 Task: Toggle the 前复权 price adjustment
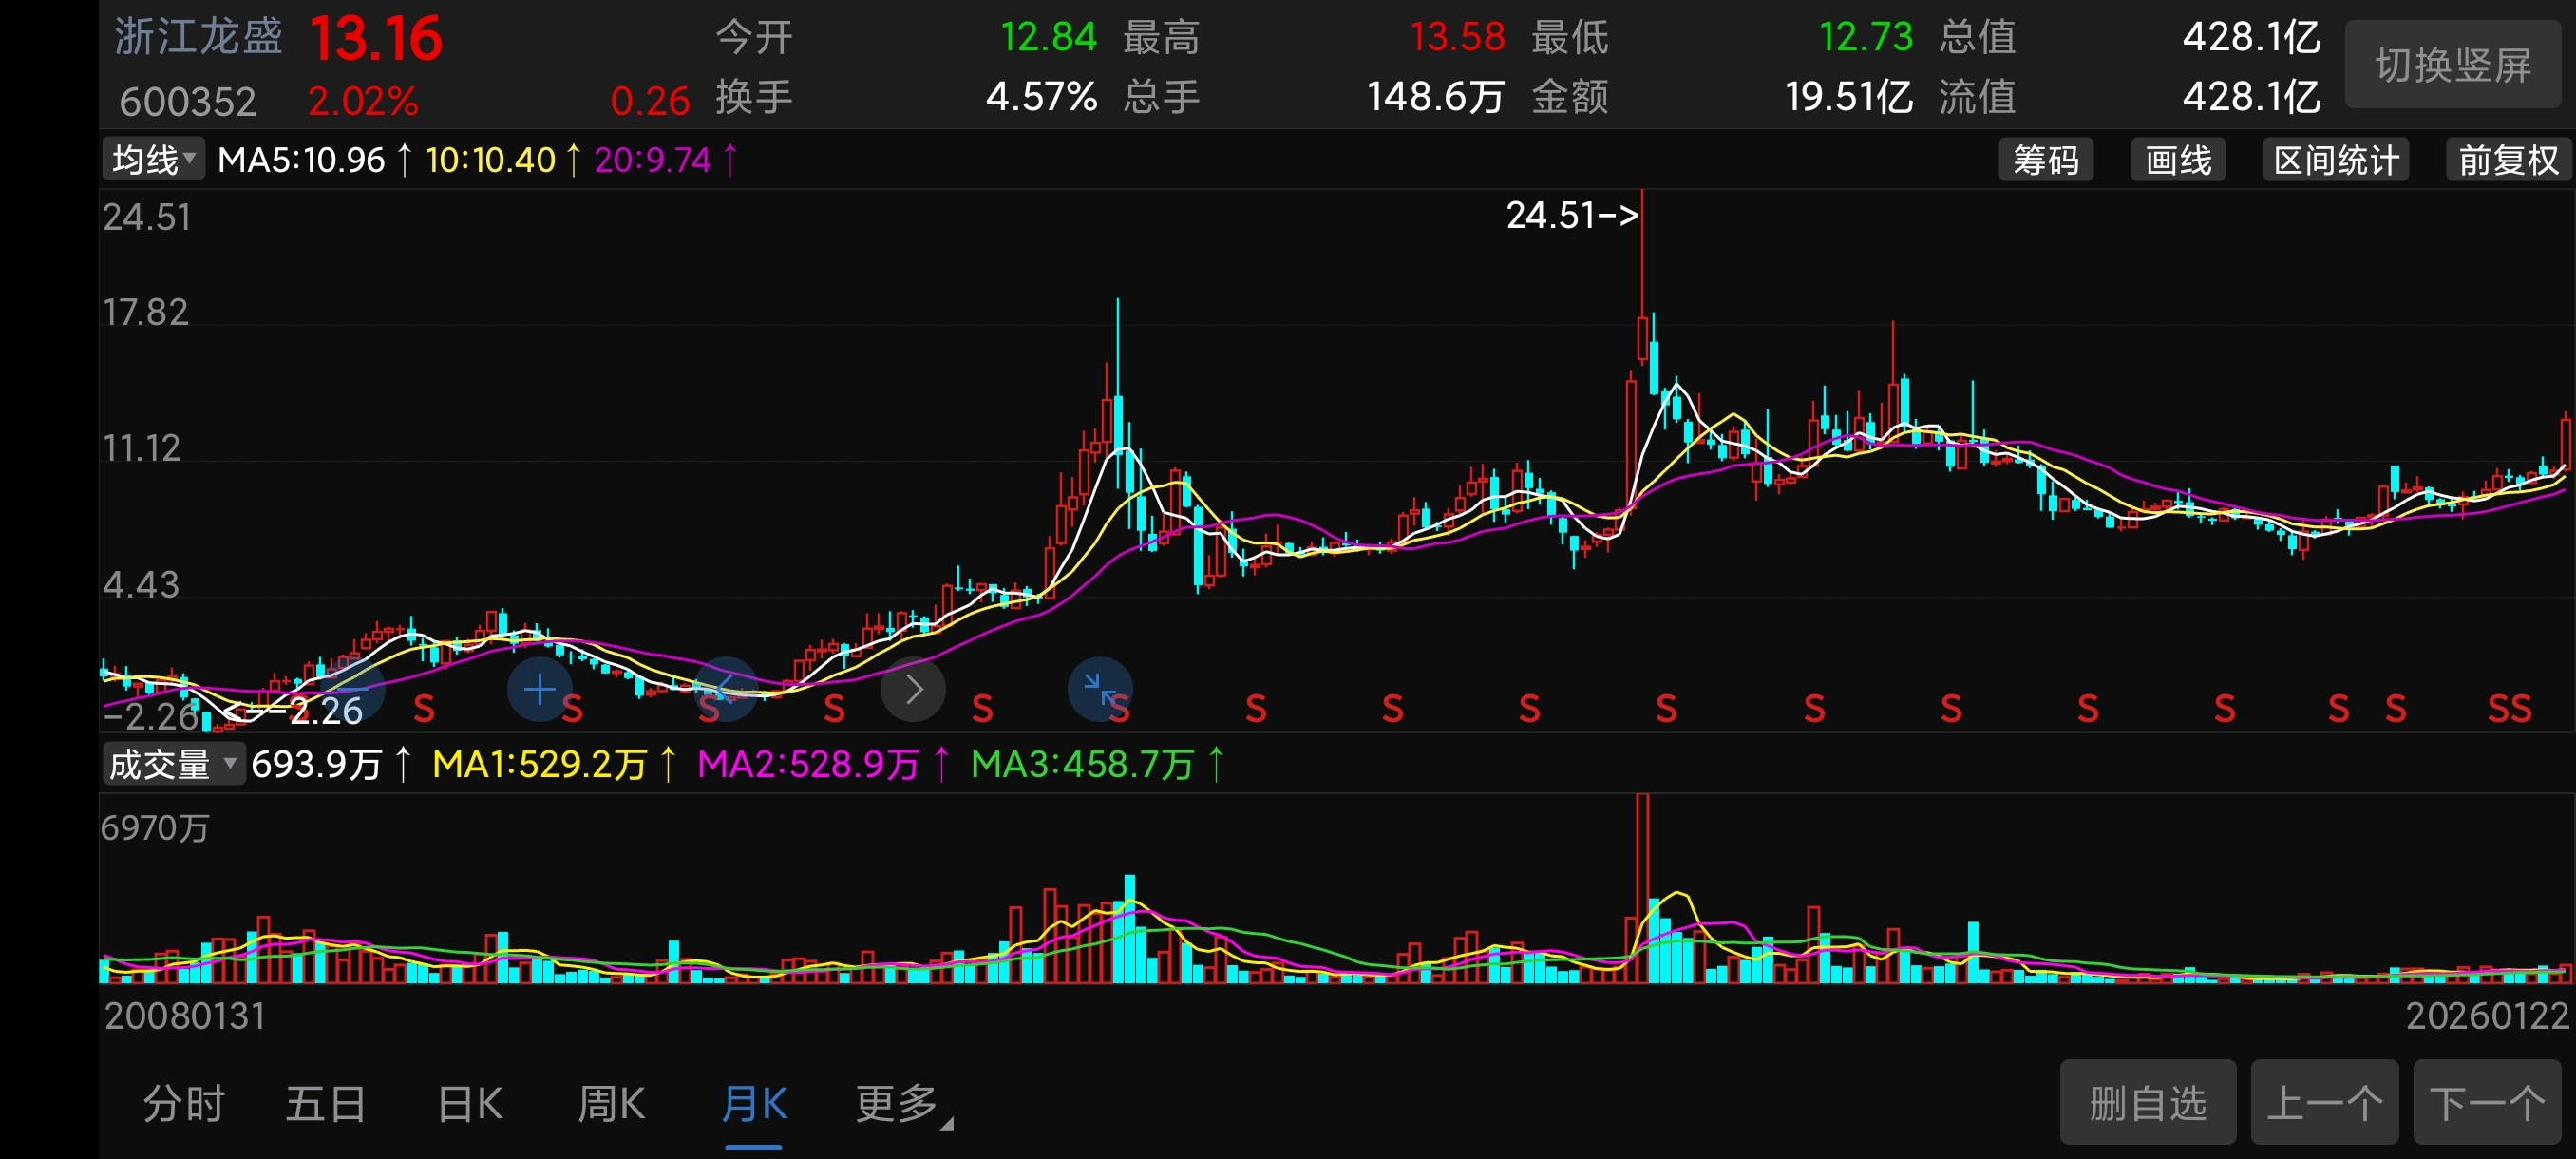pos(2507,160)
